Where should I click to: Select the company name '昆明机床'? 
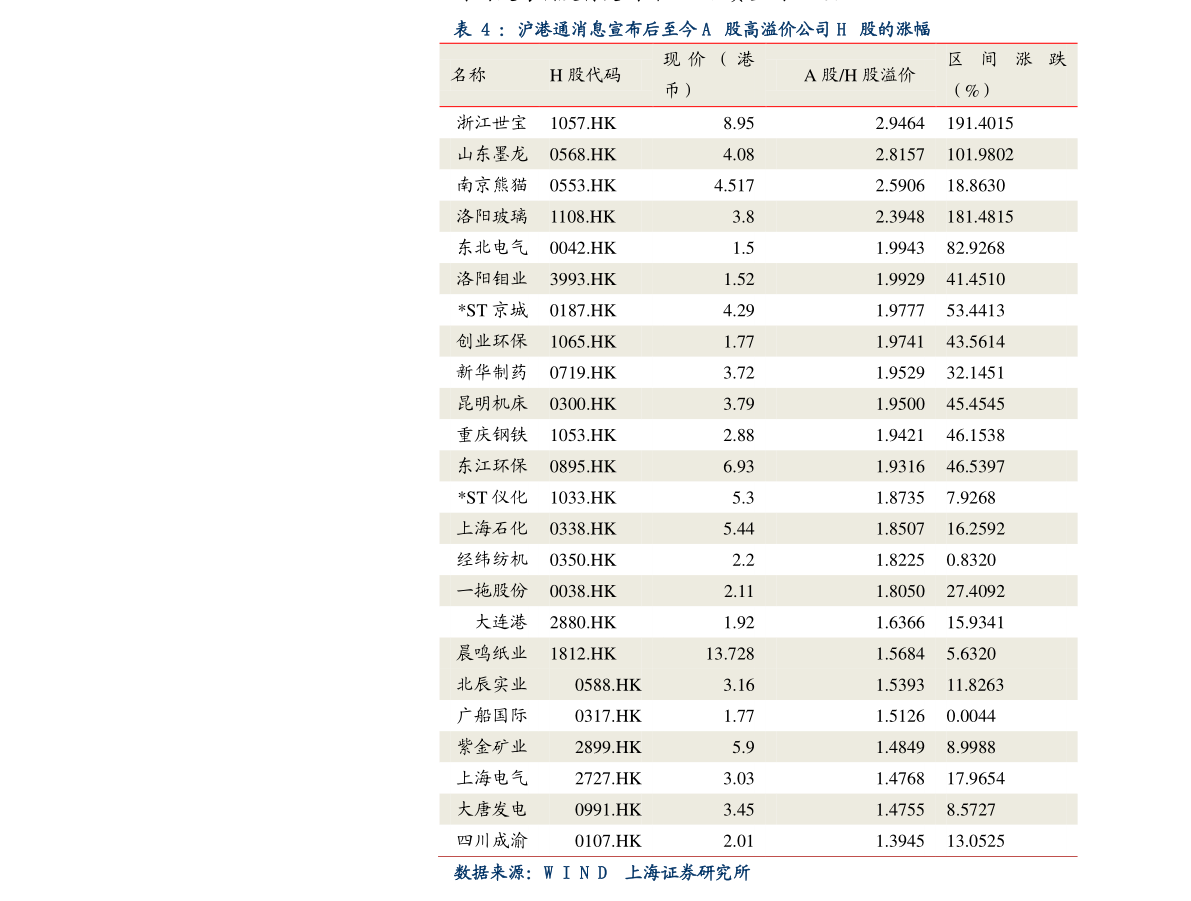pos(491,403)
